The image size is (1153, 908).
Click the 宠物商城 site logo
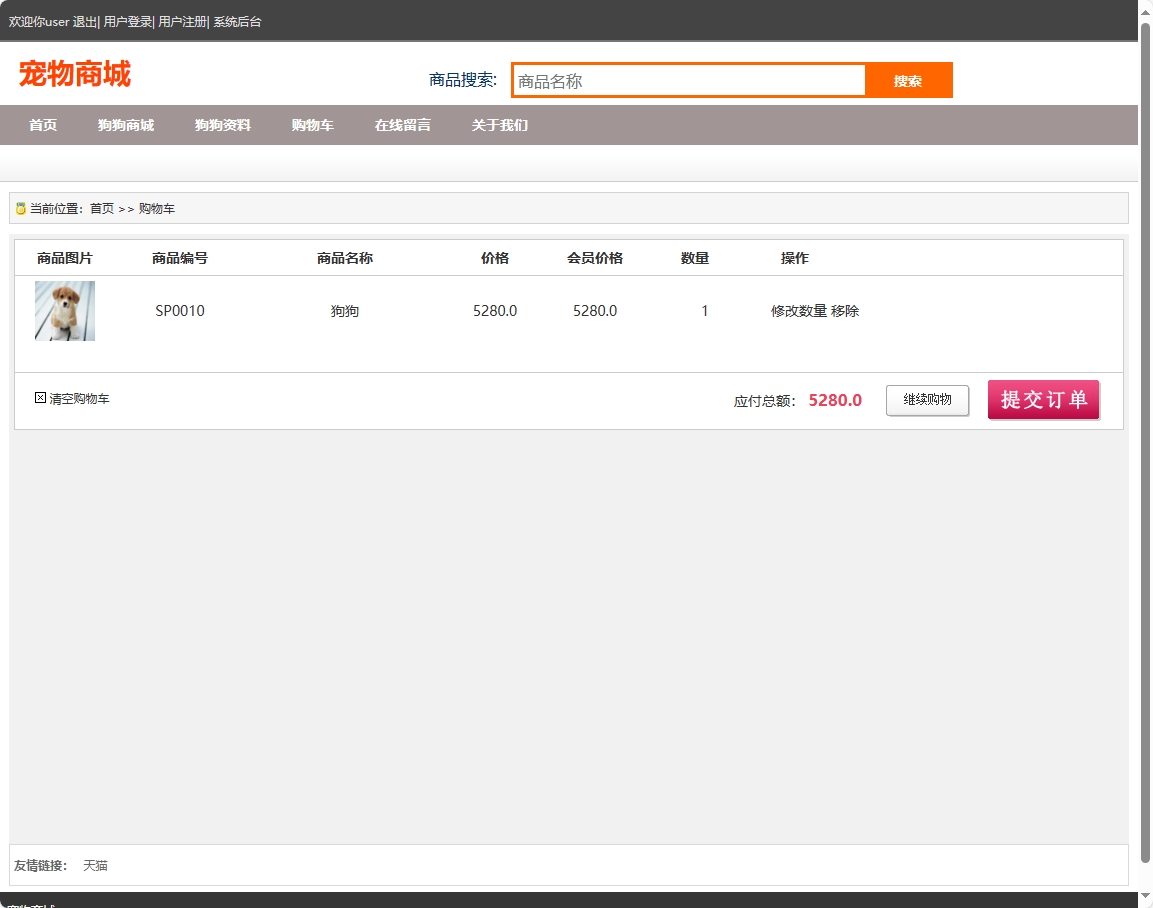point(75,74)
